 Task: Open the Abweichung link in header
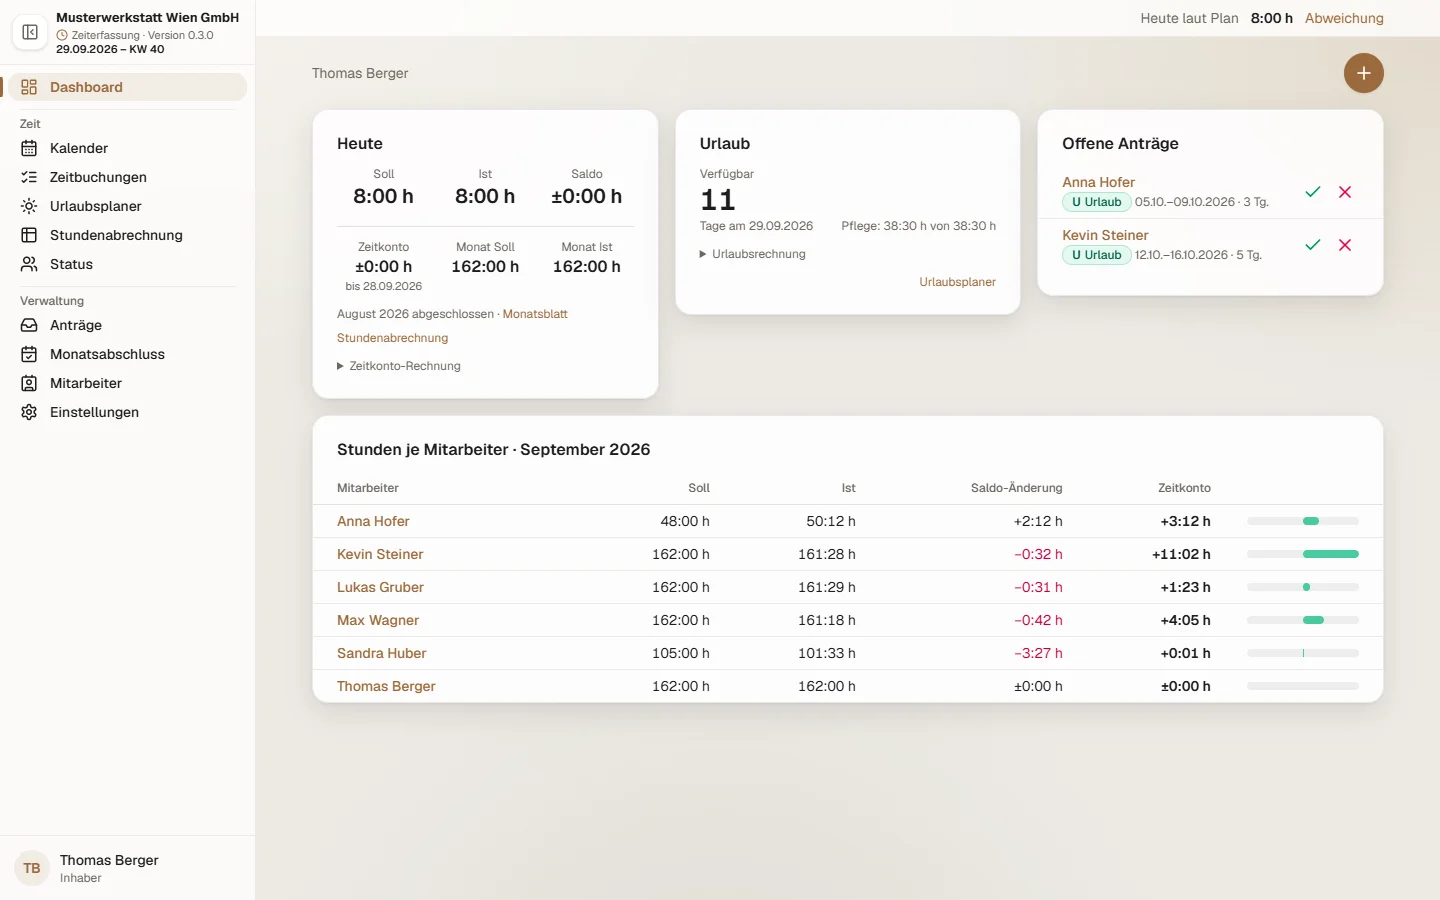1344,18
